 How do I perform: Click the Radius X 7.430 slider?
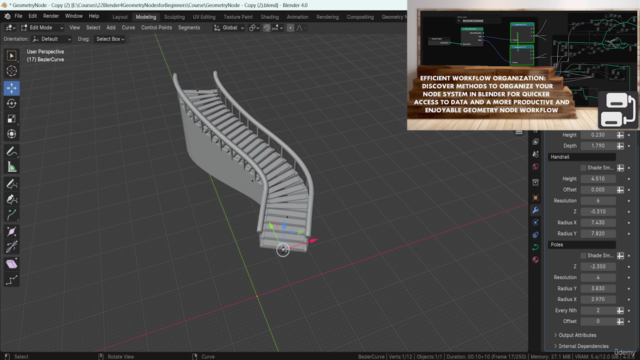598,223
